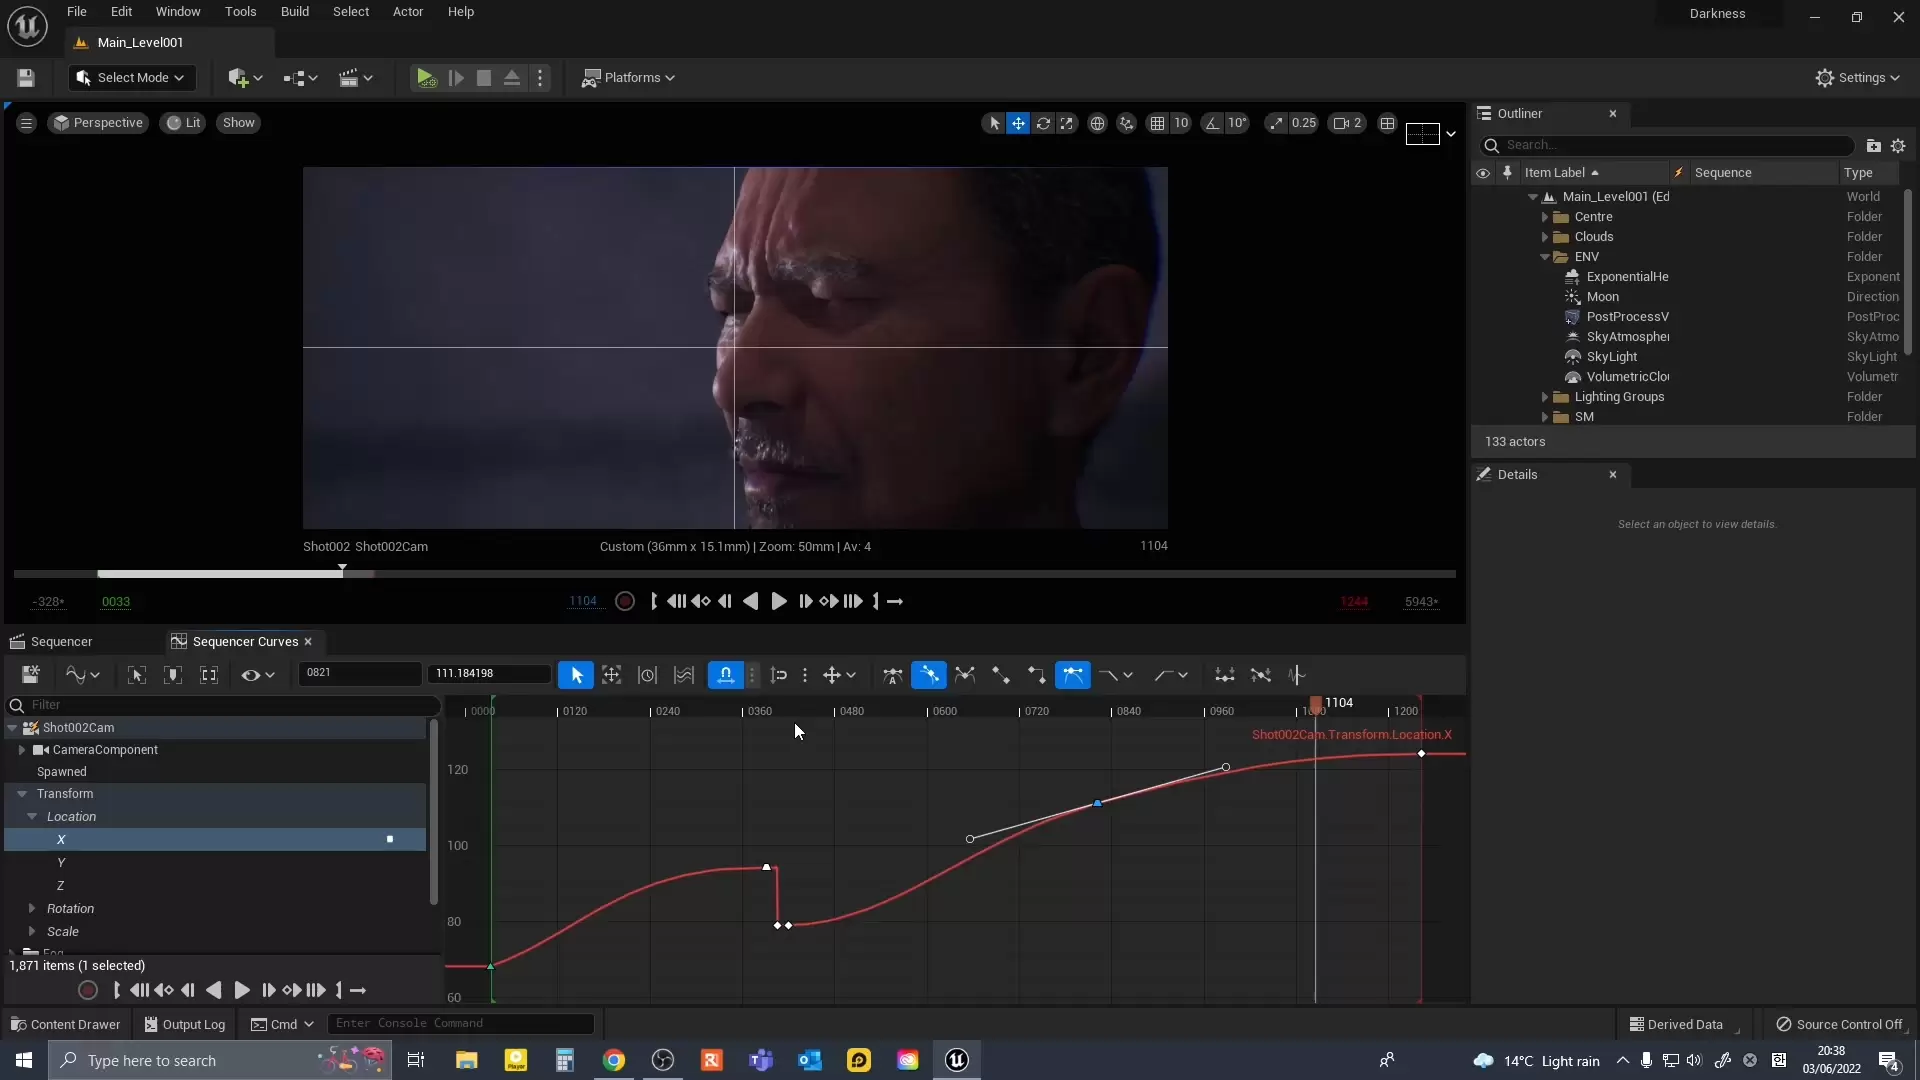Select the Transform tool in the Curve Editor
The width and height of the screenshot is (1920, 1080).
(611, 675)
